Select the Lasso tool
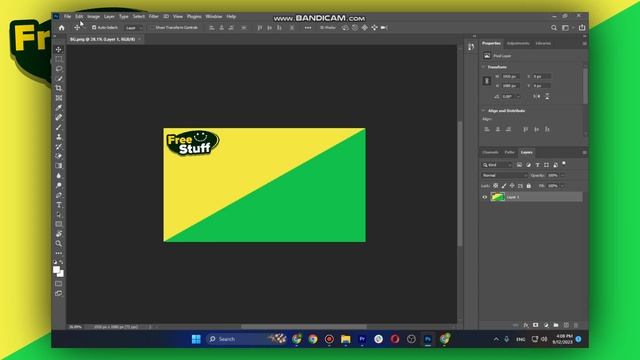This screenshot has height=360, width=640. click(x=59, y=69)
